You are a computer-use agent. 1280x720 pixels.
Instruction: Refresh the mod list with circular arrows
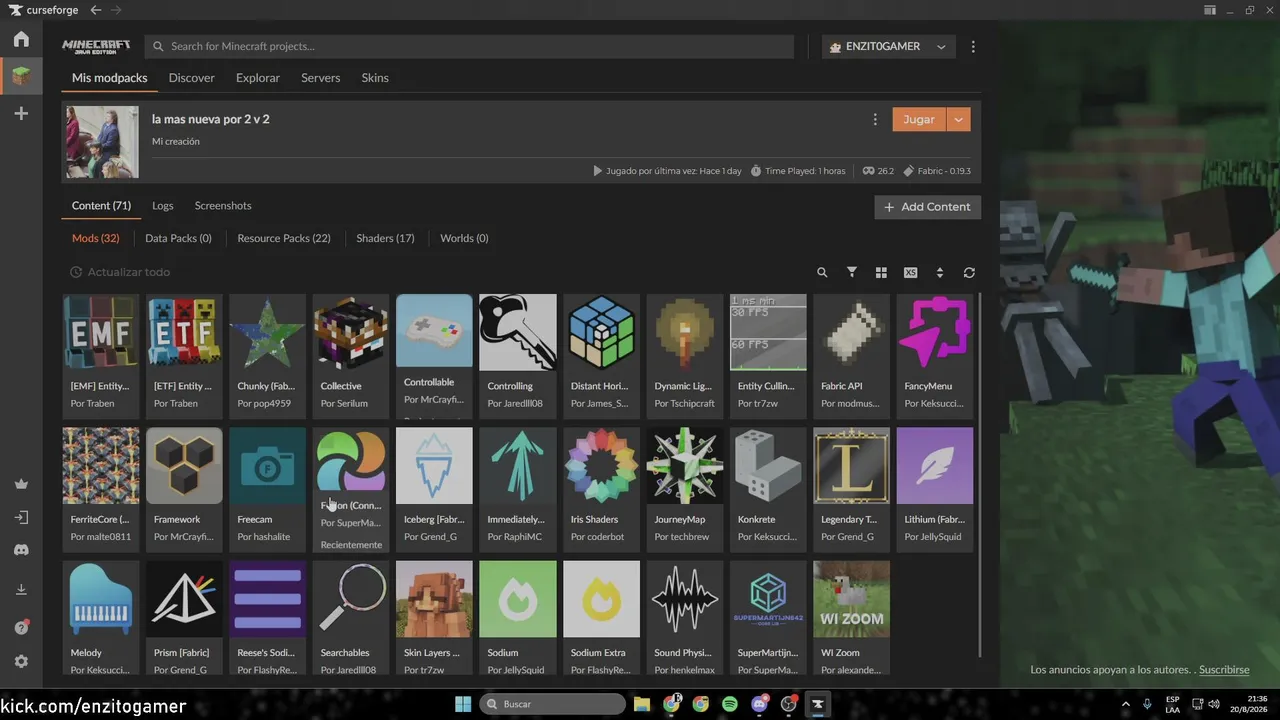click(969, 273)
